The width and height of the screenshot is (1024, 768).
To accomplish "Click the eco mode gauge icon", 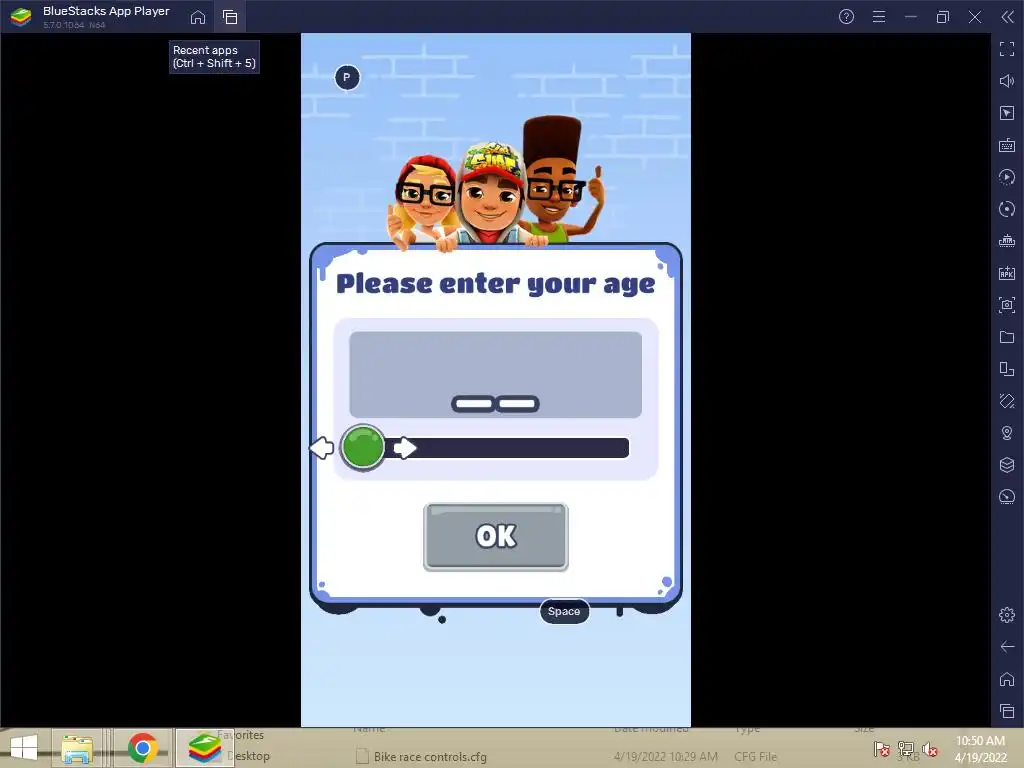I will (1007, 497).
